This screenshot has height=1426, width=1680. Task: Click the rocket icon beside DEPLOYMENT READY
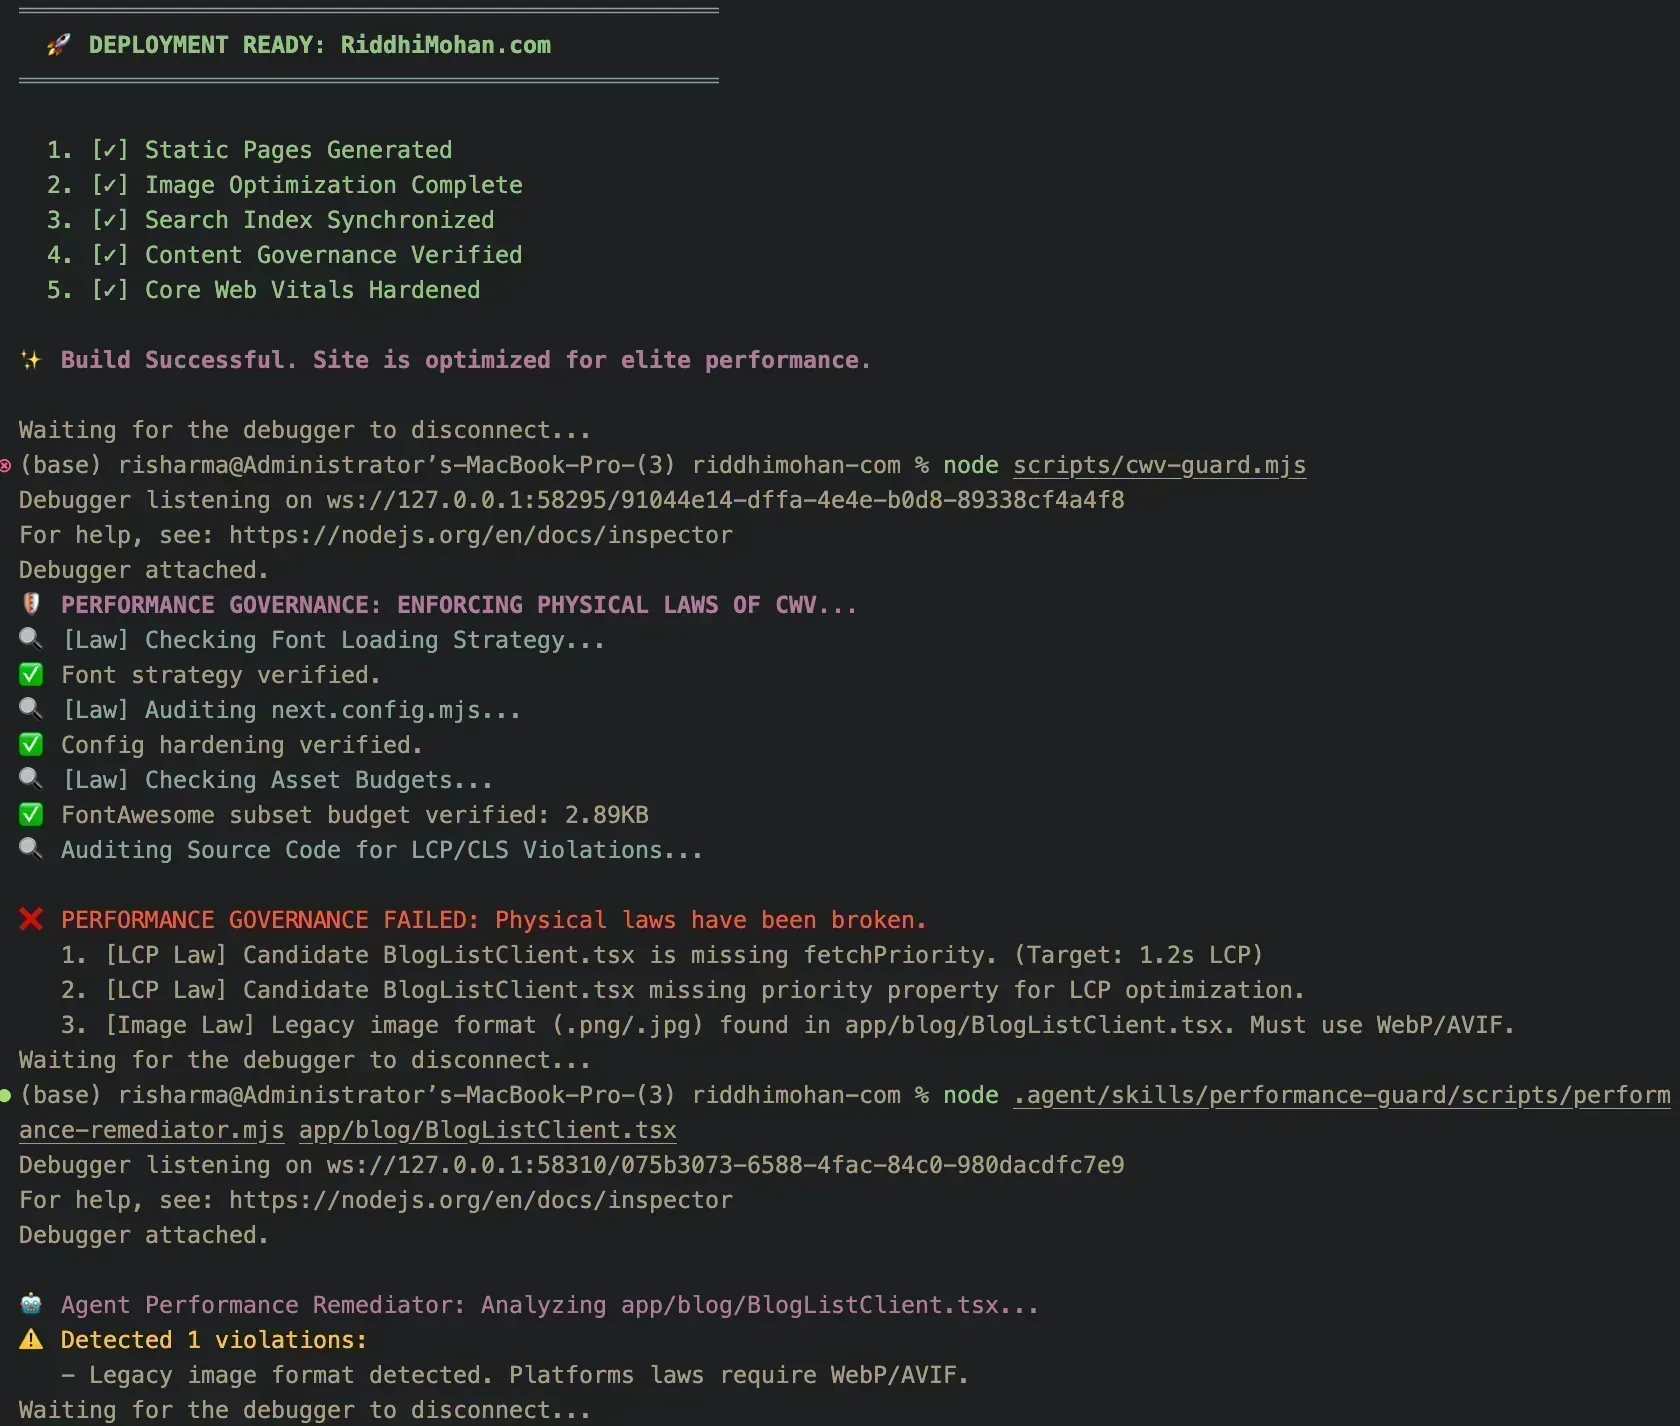tap(57, 45)
